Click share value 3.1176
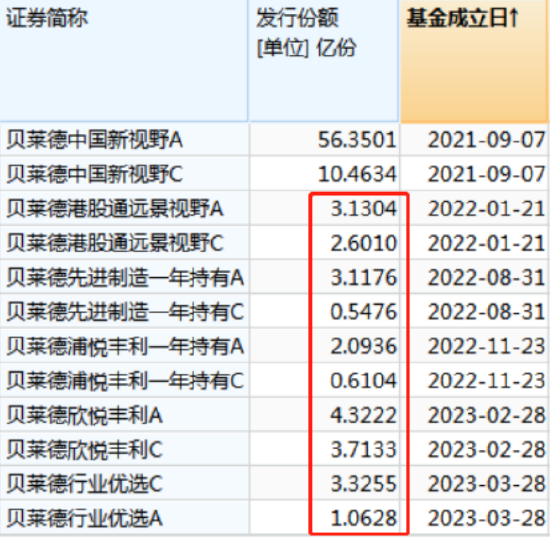 pos(364,277)
